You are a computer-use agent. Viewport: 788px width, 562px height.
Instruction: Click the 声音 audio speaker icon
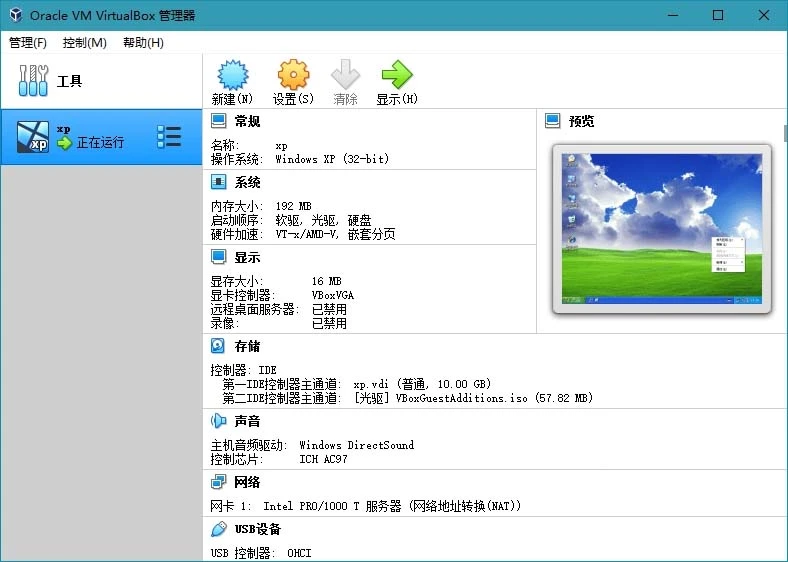coord(218,421)
